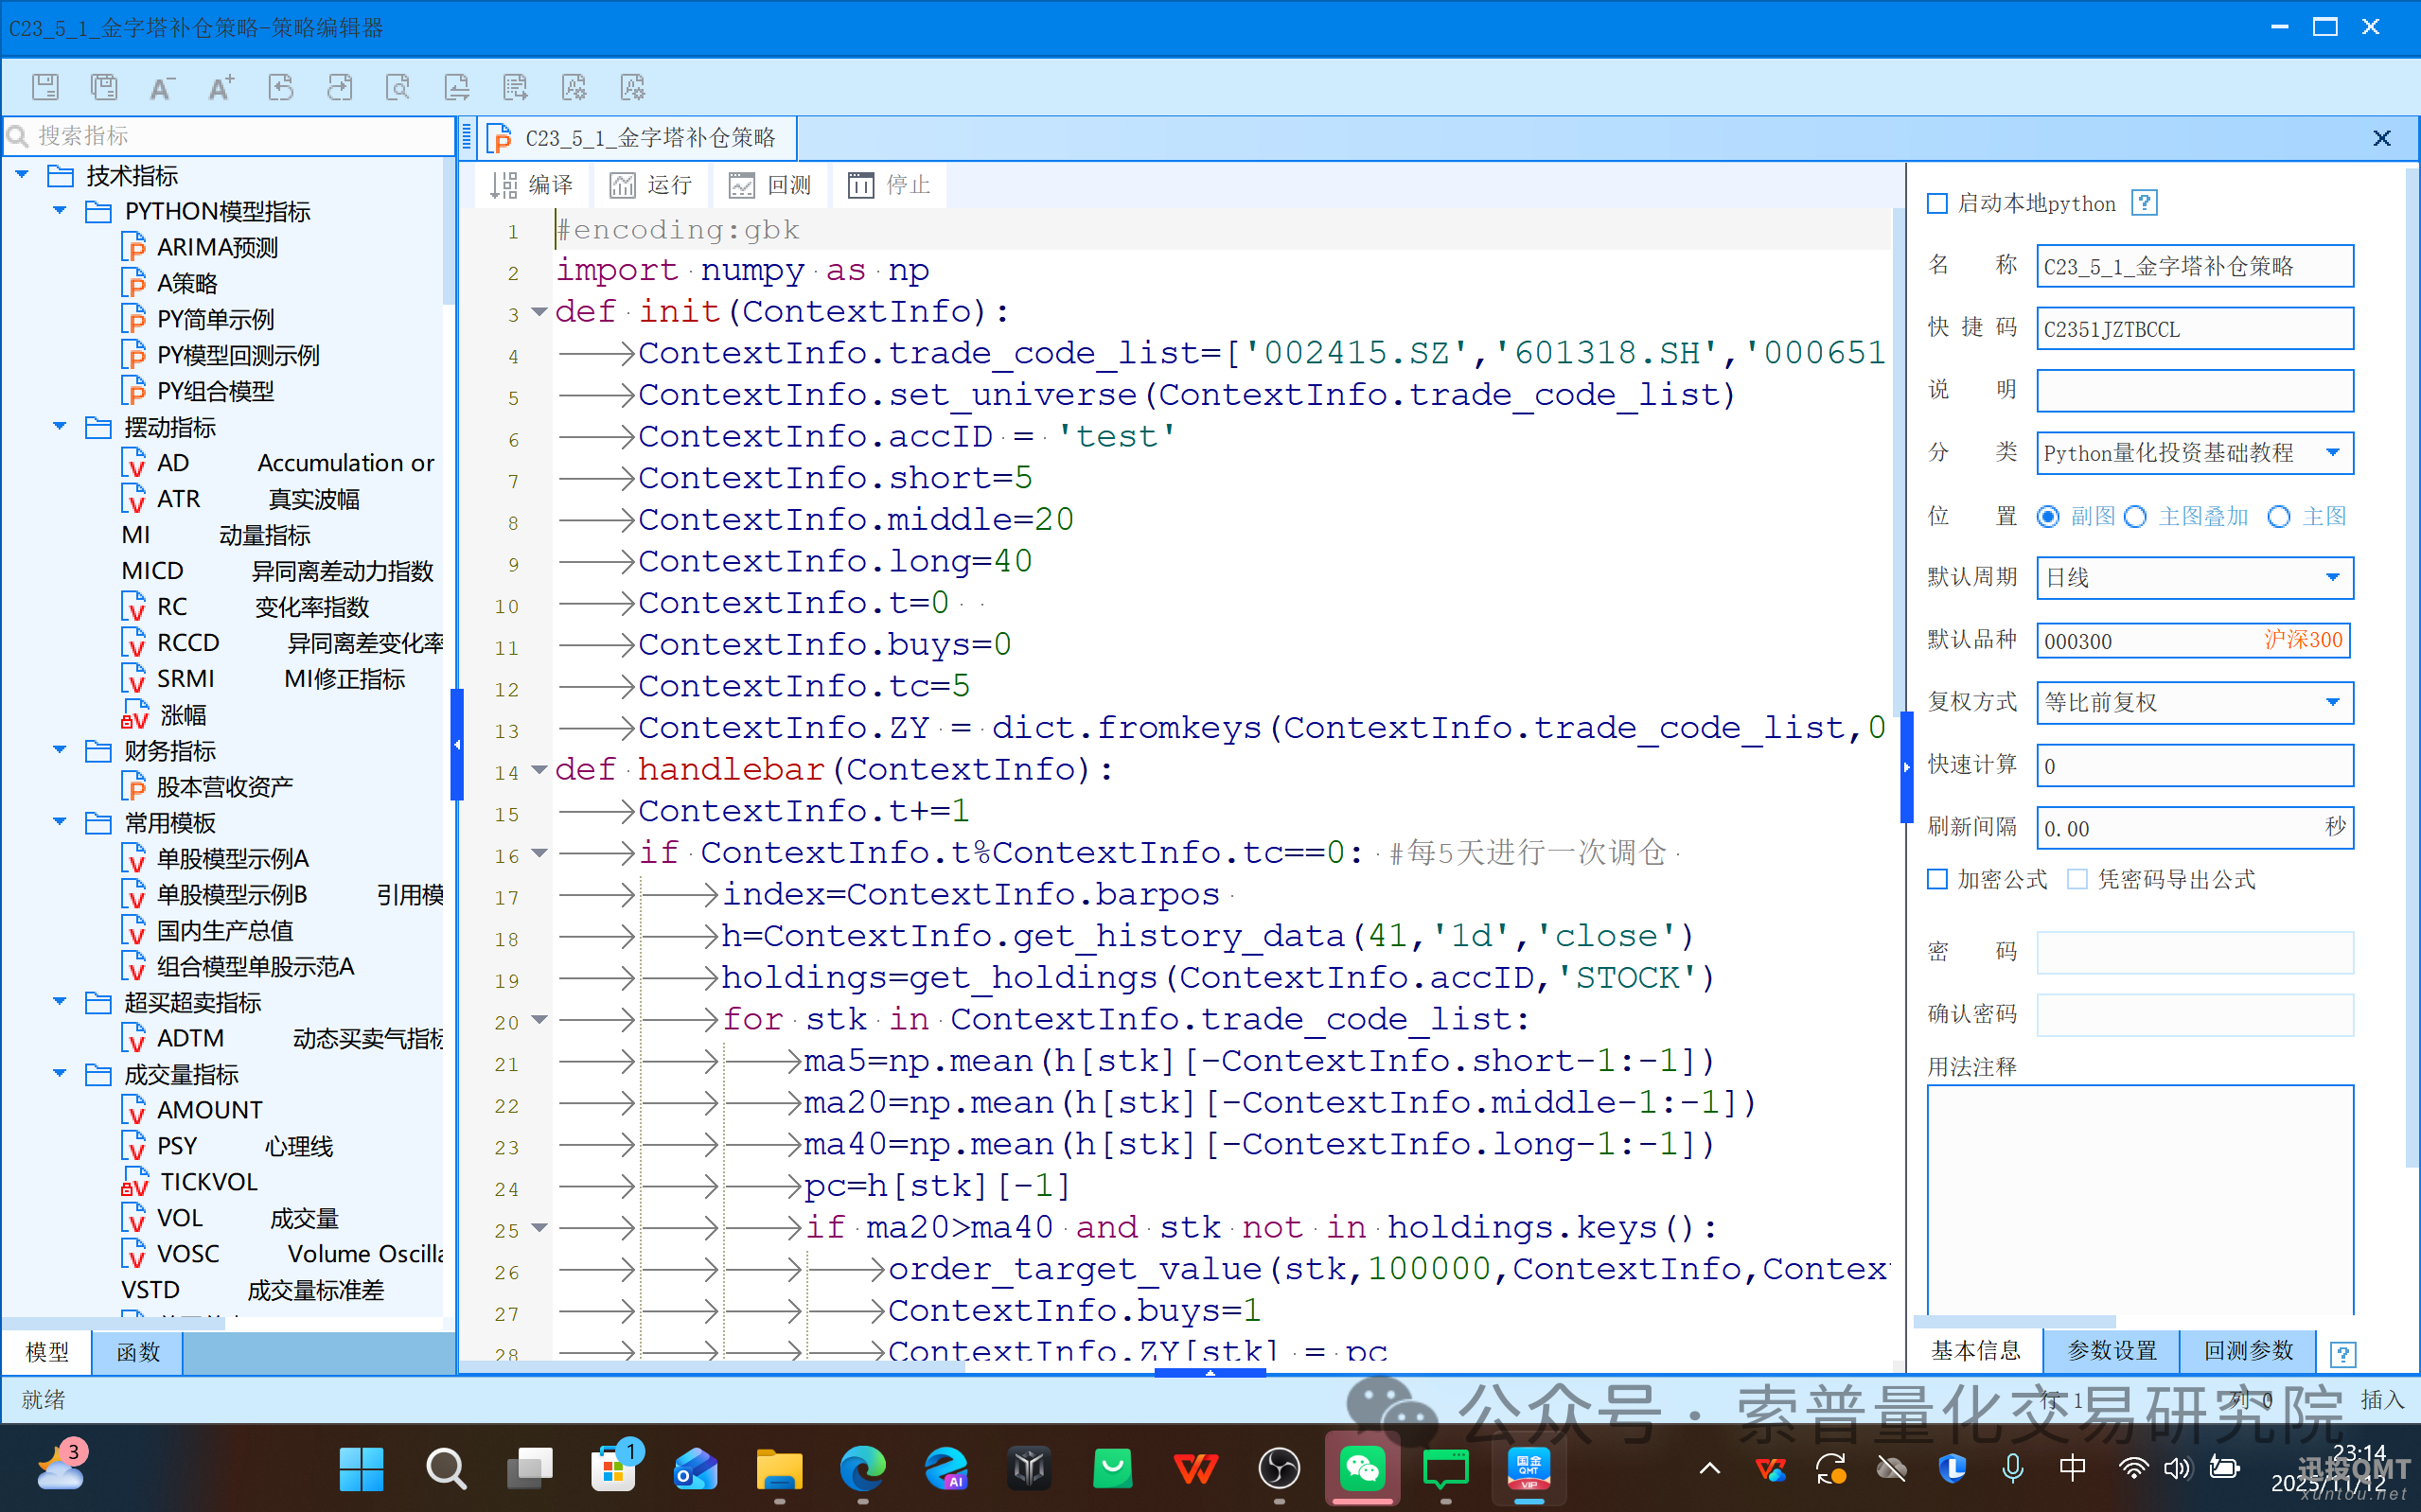Enable 启动本地python checkbox
2421x1512 pixels.
point(1937,204)
